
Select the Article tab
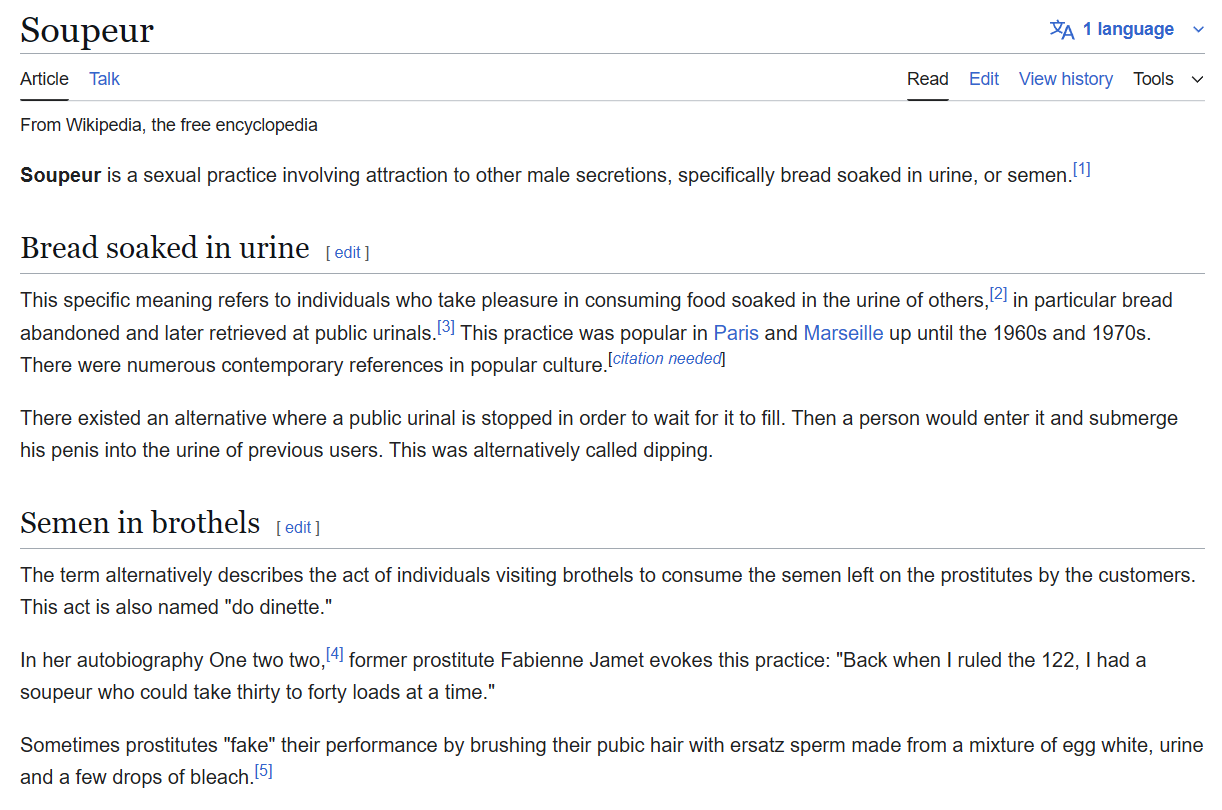(x=44, y=79)
